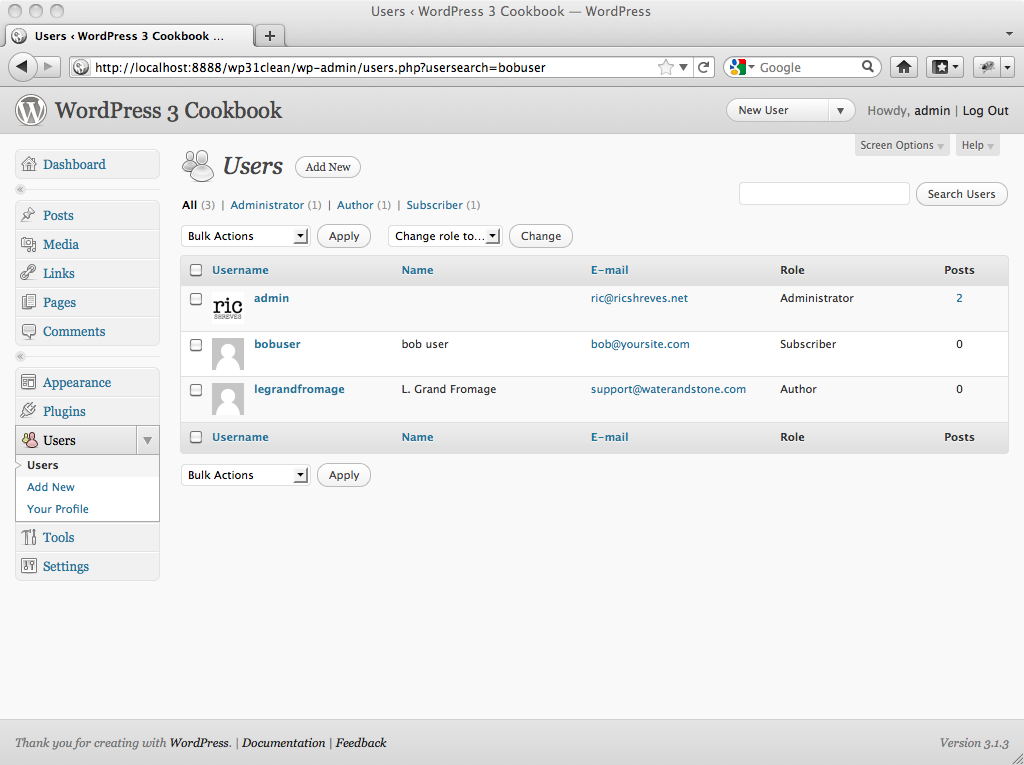Click the support@waterandstone.com email link
Screen dimensions: 1024x765
[x=668, y=389]
